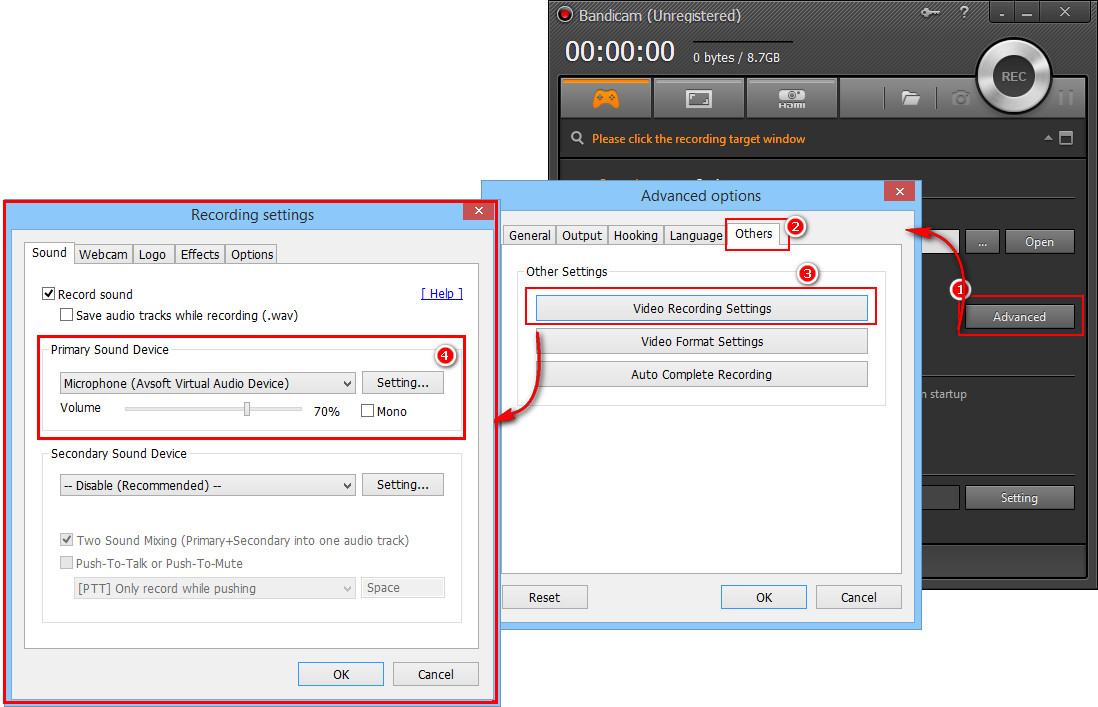The image size is (1098, 707).
Task: Switch to the Effects tab
Action: pos(200,254)
